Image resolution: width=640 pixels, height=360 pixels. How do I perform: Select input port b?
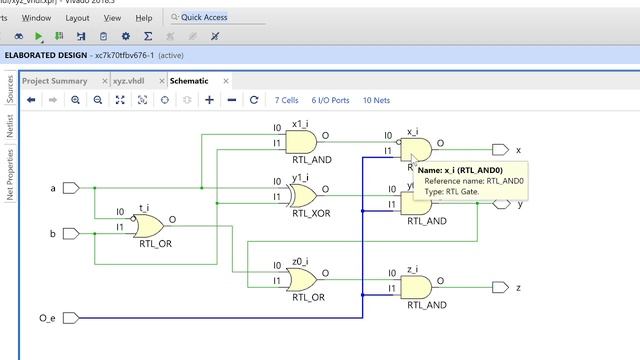click(71, 234)
